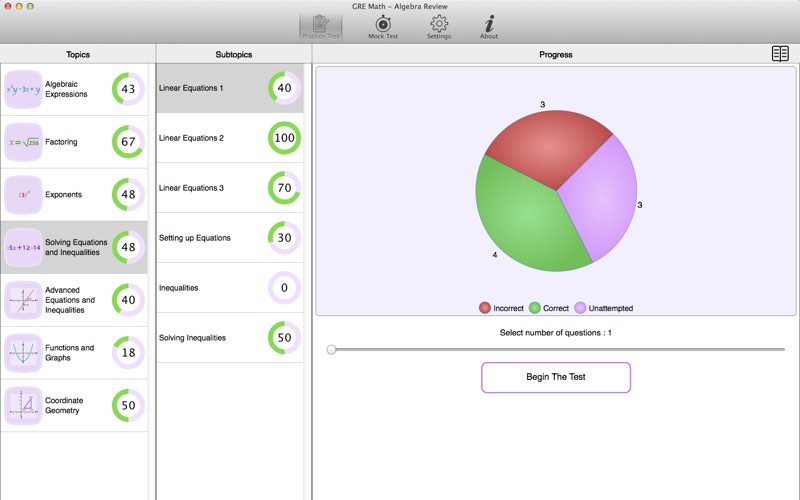Click the yellow minimize window button

click(19, 6)
